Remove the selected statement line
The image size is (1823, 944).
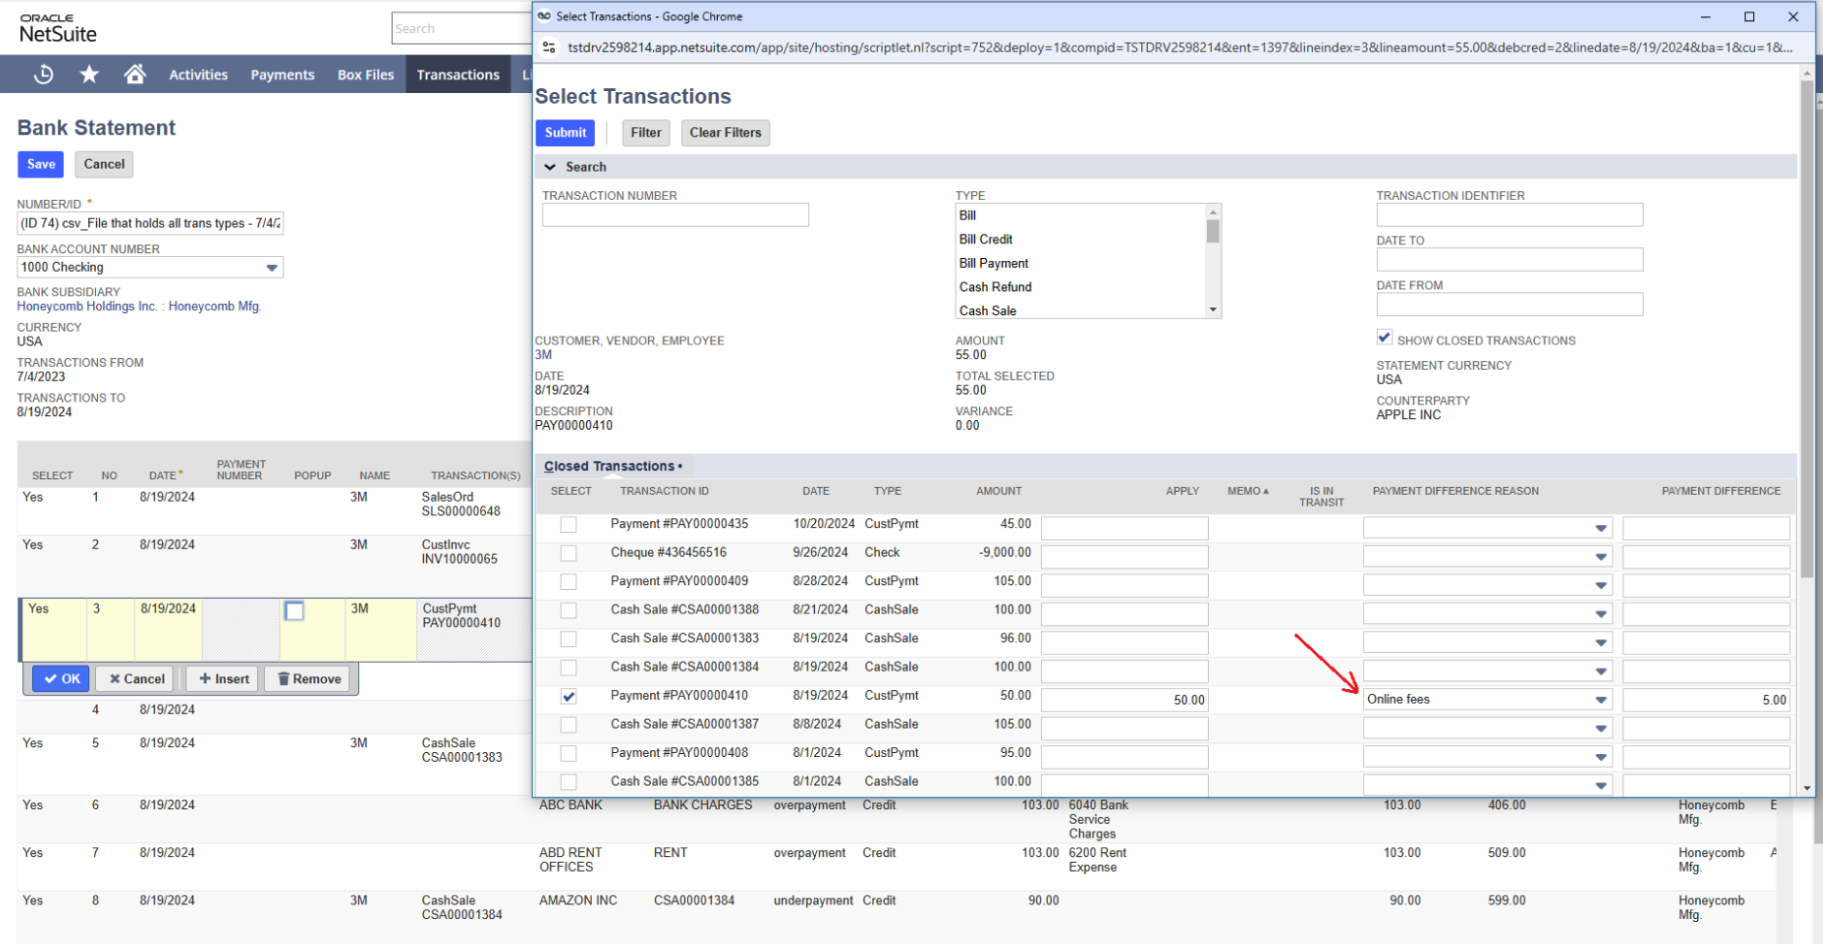(x=308, y=679)
